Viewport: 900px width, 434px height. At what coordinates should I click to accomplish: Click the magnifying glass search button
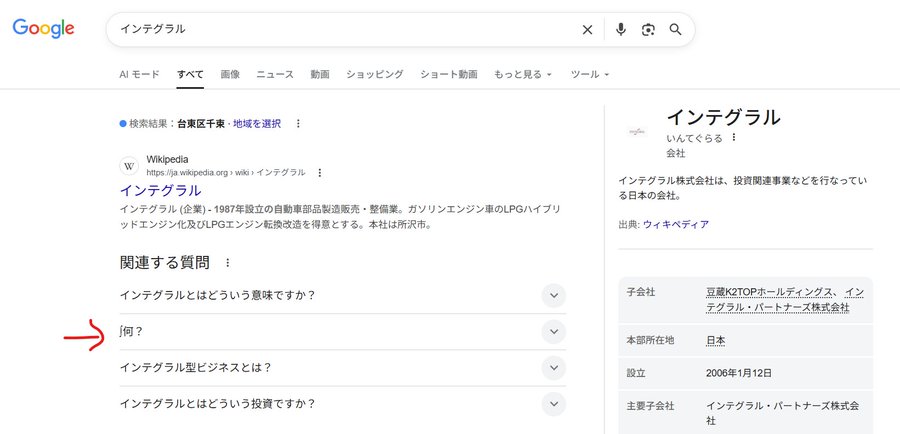point(676,30)
